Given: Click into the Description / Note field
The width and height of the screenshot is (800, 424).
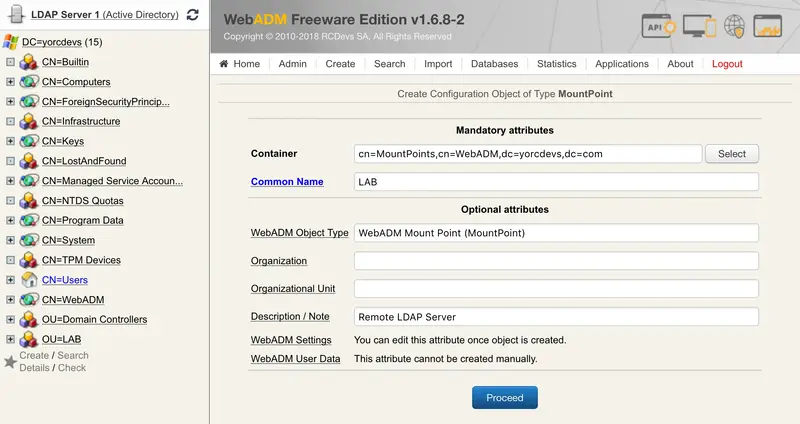Looking at the screenshot, I should [x=556, y=316].
